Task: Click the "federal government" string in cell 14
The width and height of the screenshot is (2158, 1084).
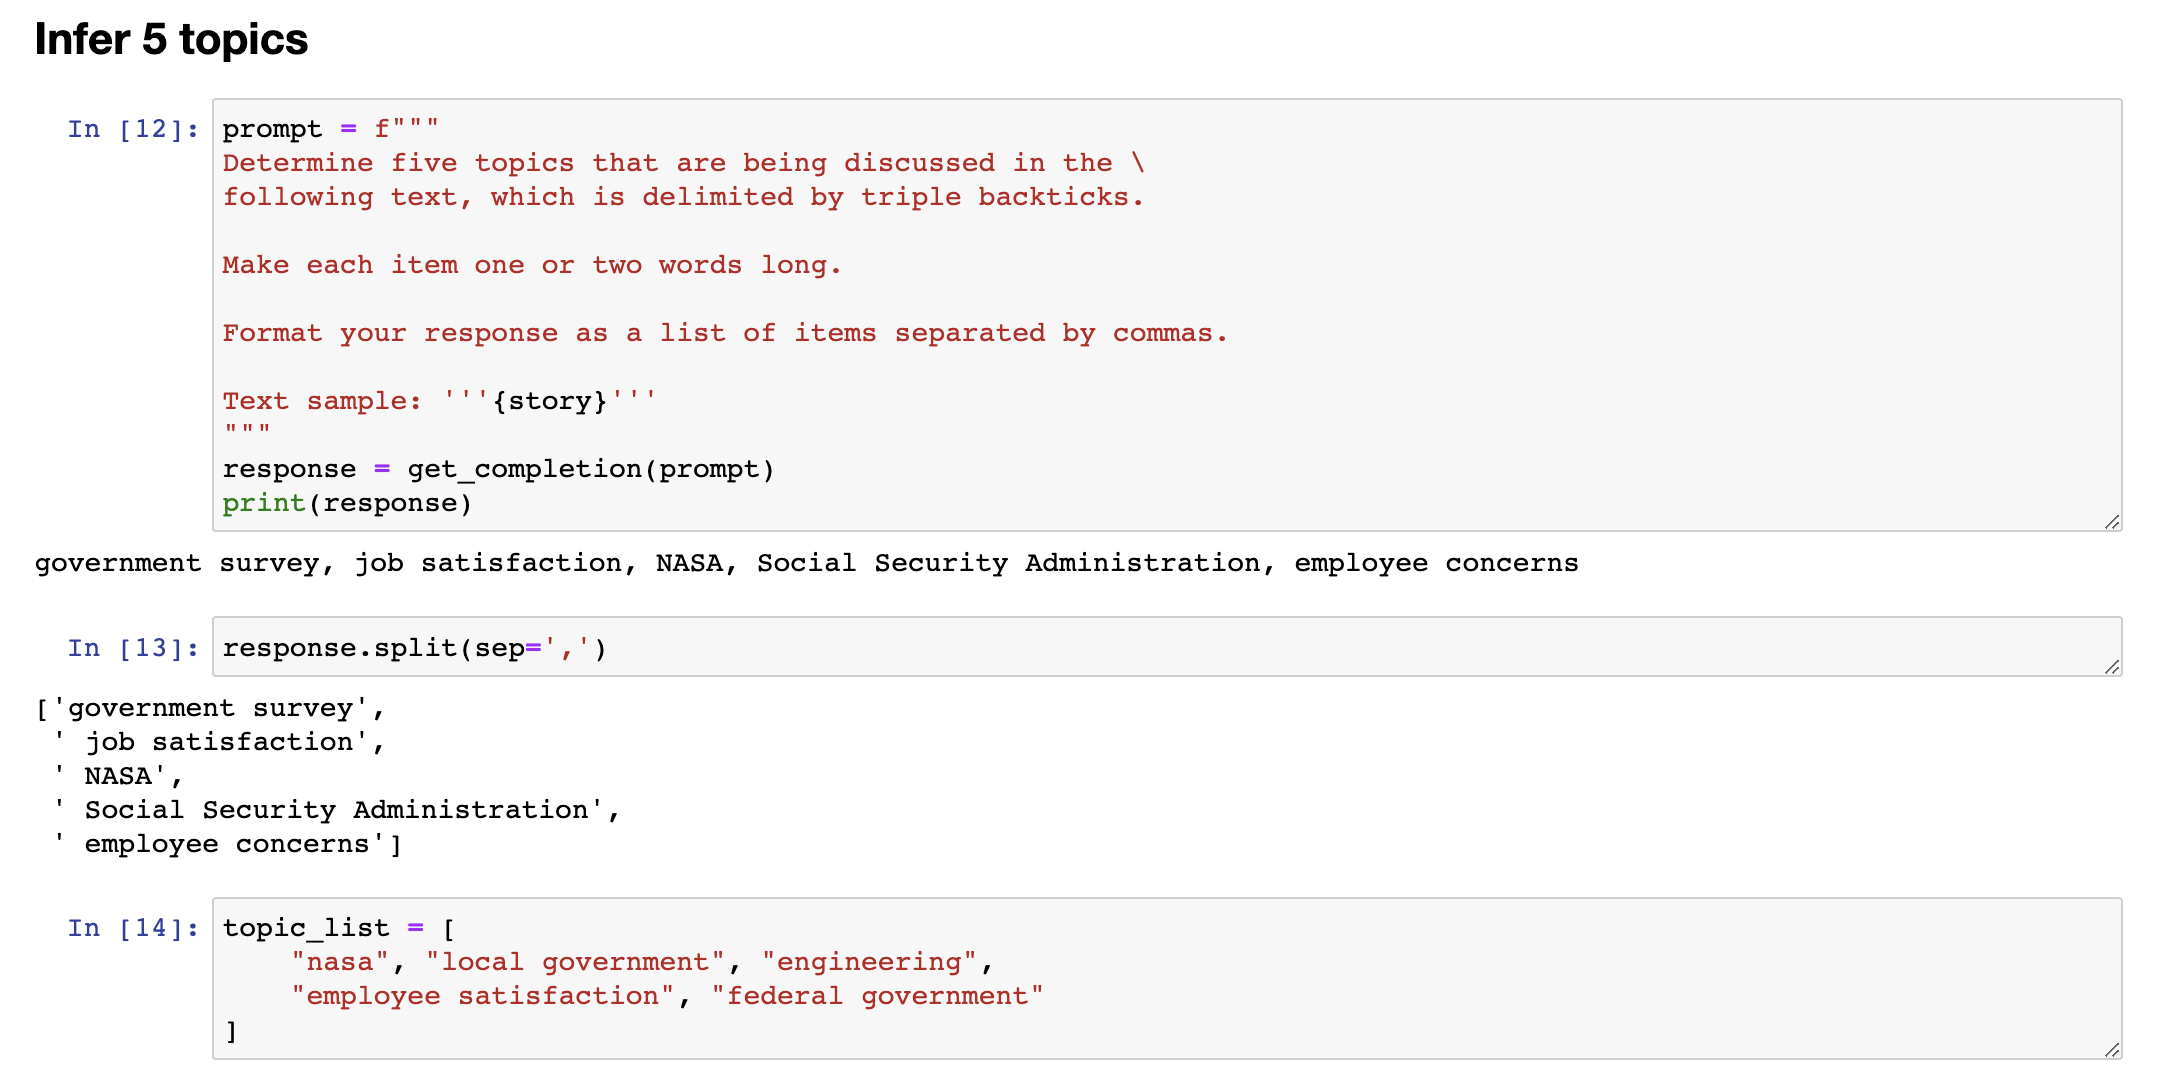Action: (x=877, y=996)
